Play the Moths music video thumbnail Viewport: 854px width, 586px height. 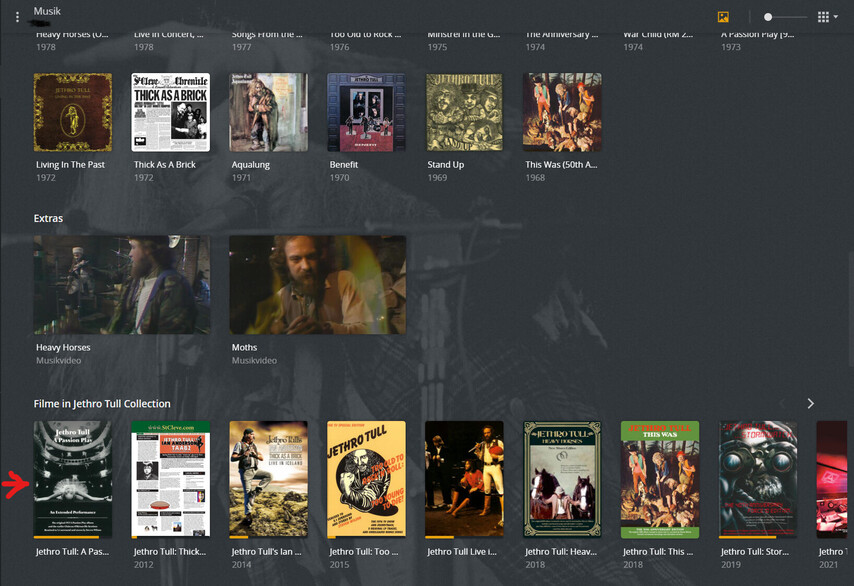(x=318, y=284)
